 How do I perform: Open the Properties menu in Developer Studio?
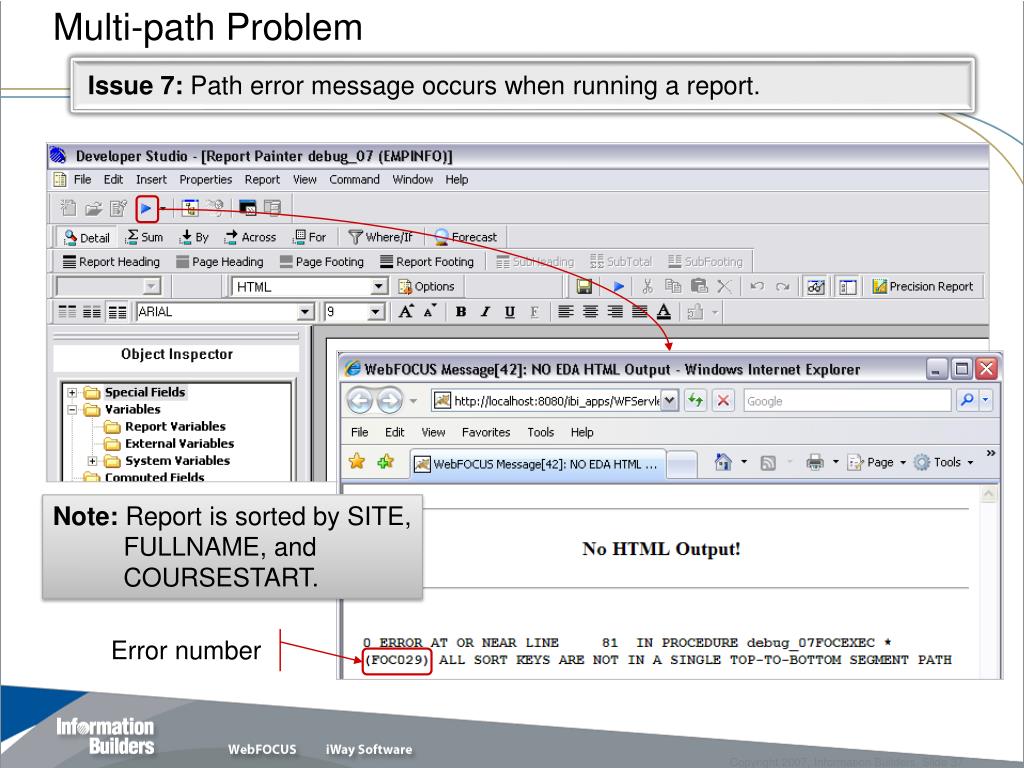(206, 179)
